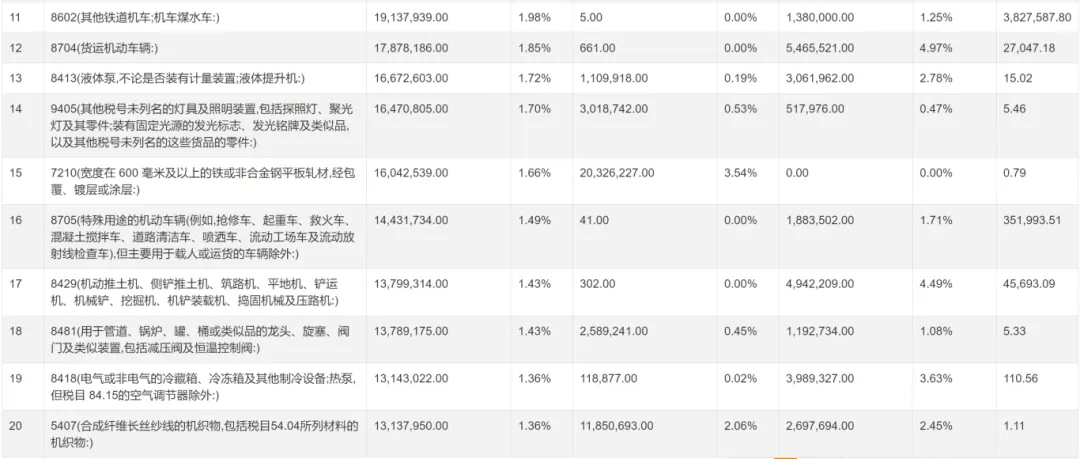The width and height of the screenshot is (1080, 459).
Task: Click the 20,326,227.00 quantity cell
Action: [x=617, y=172]
